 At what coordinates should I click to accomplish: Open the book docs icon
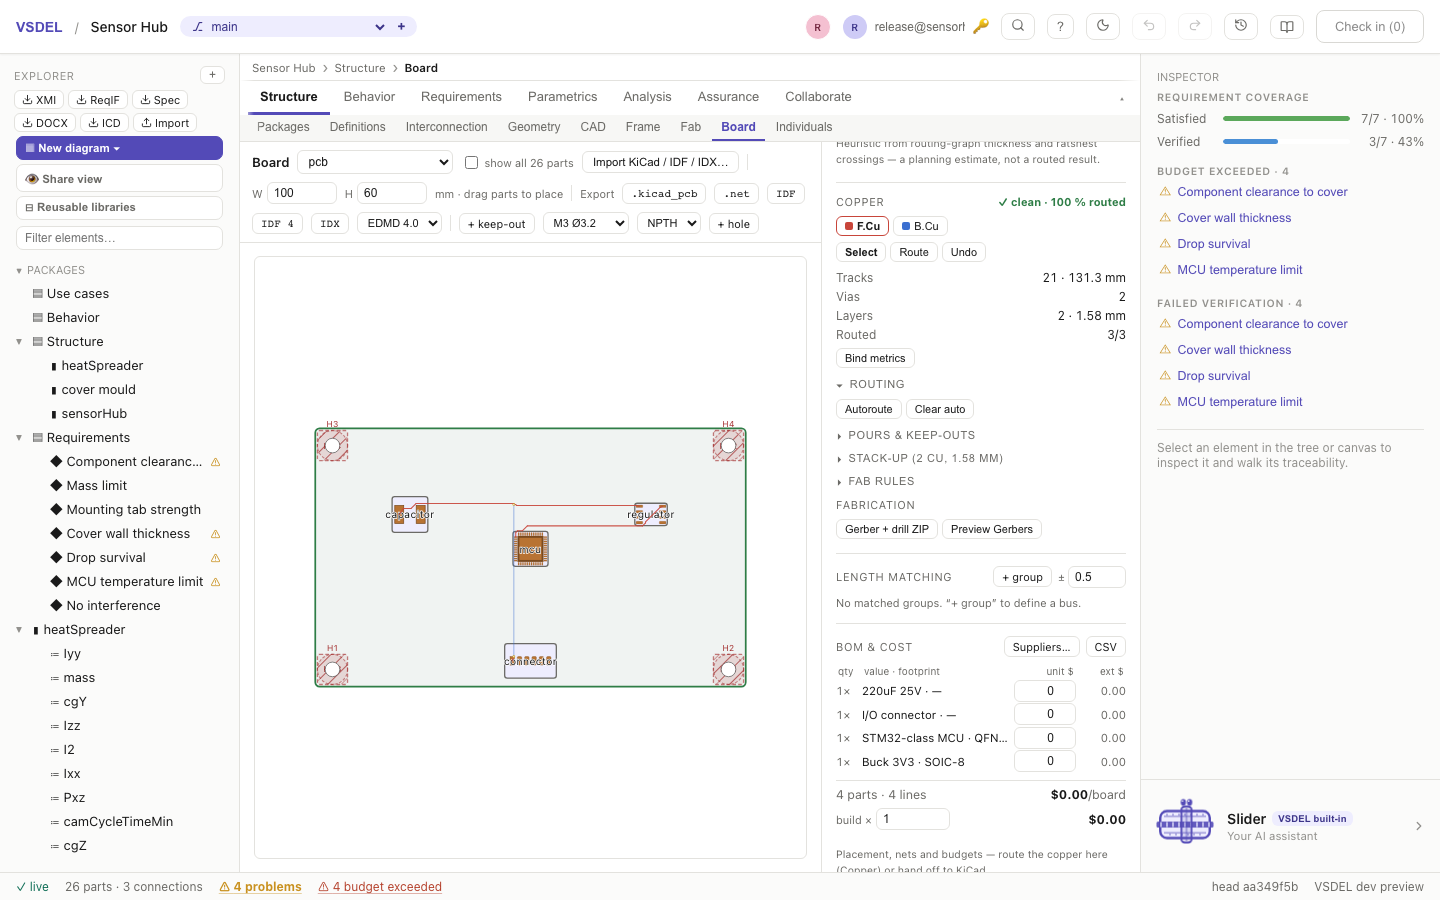[1287, 27]
